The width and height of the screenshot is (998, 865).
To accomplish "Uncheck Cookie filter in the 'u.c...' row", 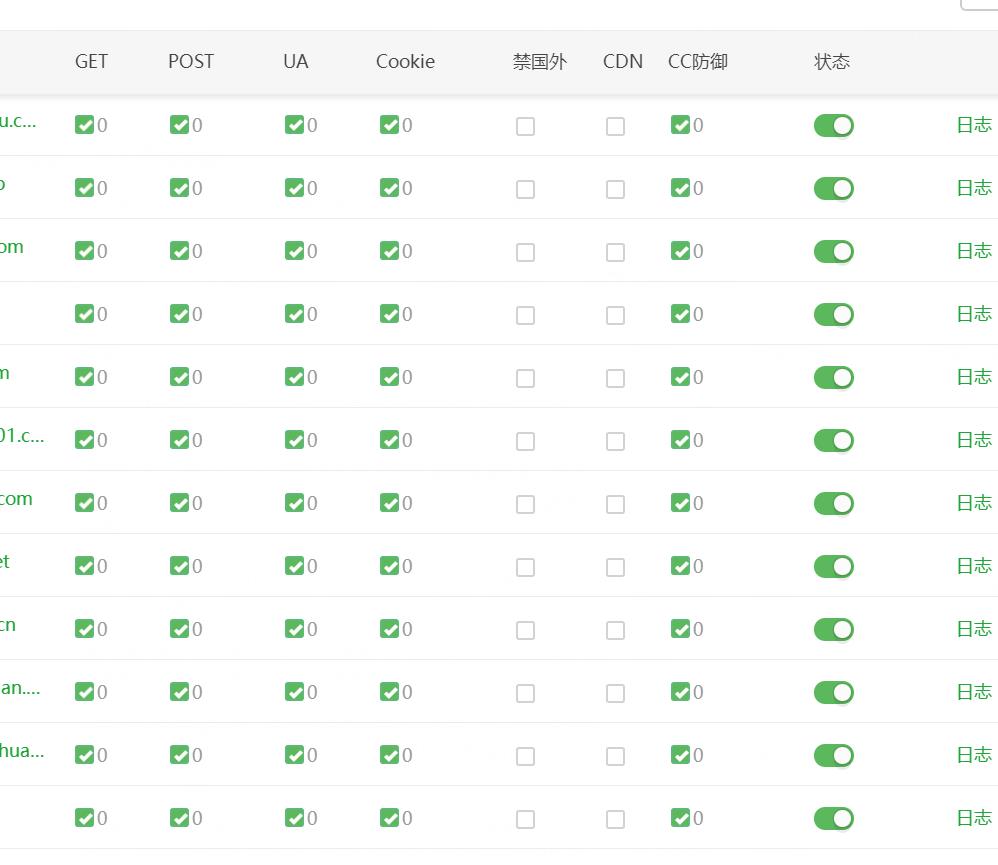I will 390,125.
